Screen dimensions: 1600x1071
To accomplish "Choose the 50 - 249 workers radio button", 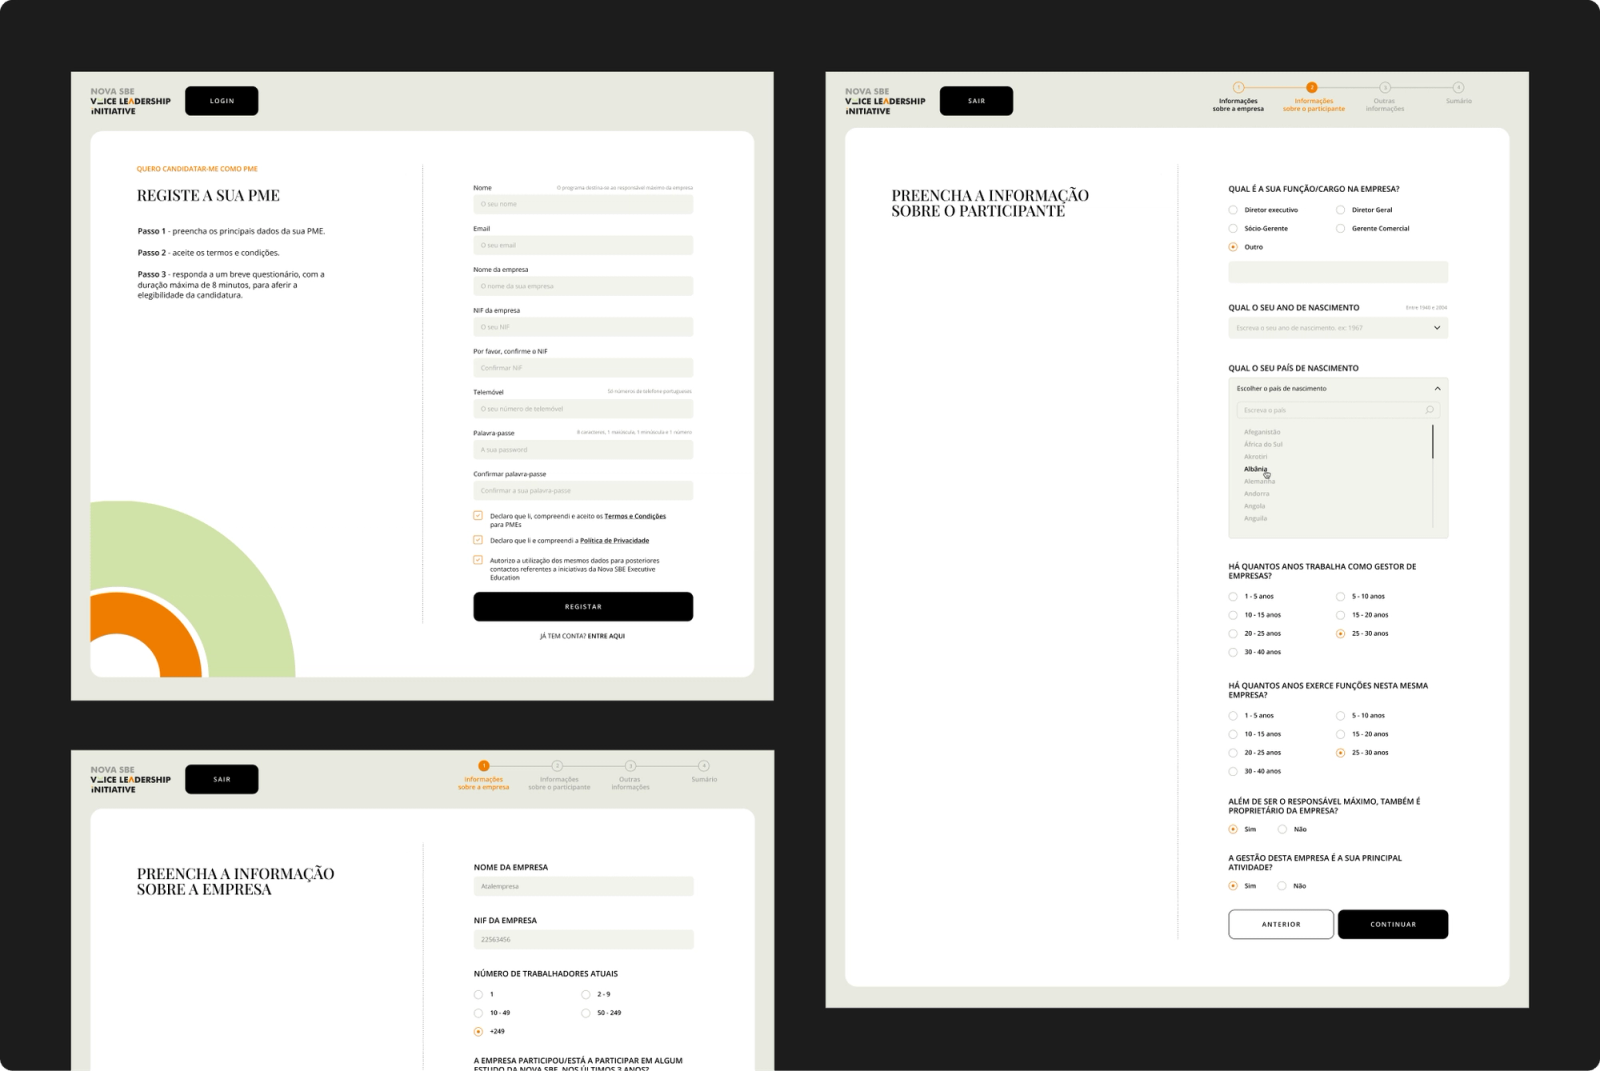I will (586, 1013).
